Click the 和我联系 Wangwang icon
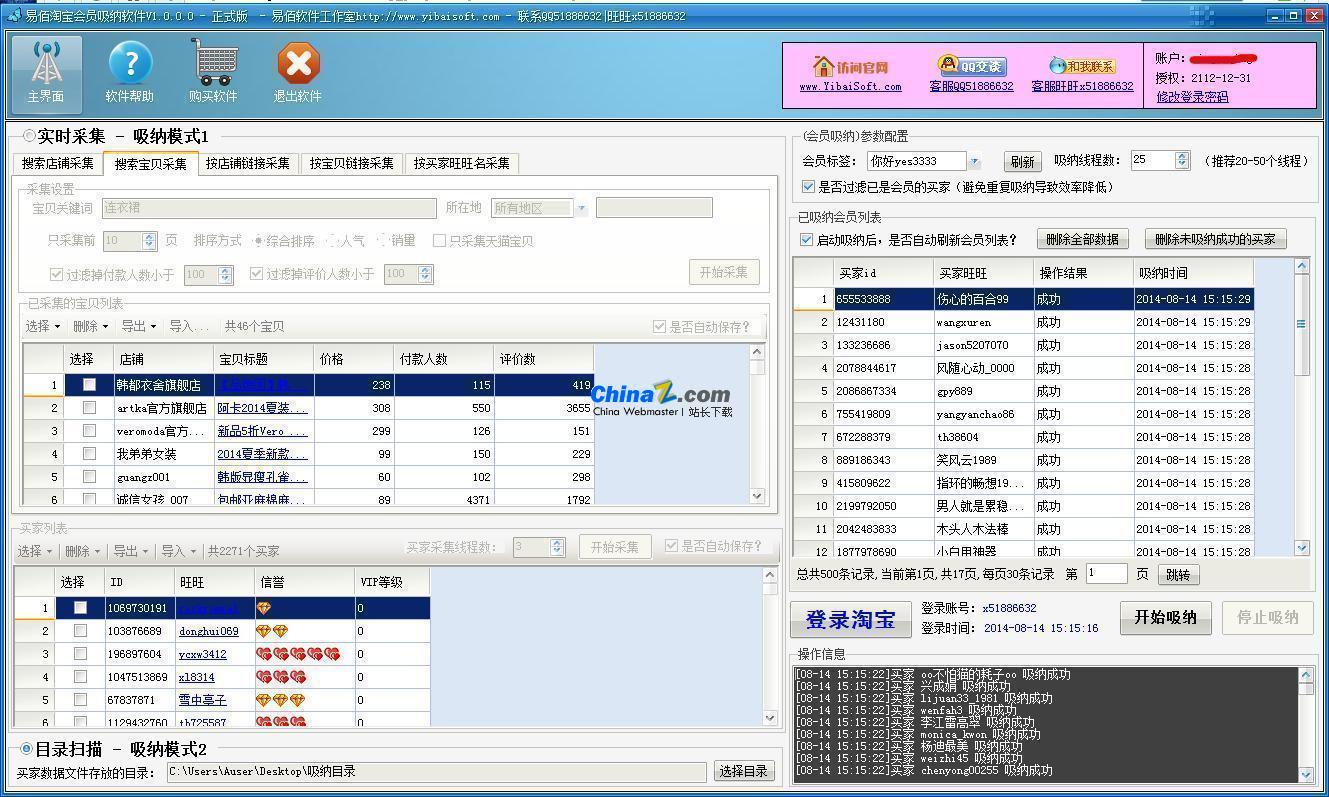 pyautogui.click(x=1081, y=66)
